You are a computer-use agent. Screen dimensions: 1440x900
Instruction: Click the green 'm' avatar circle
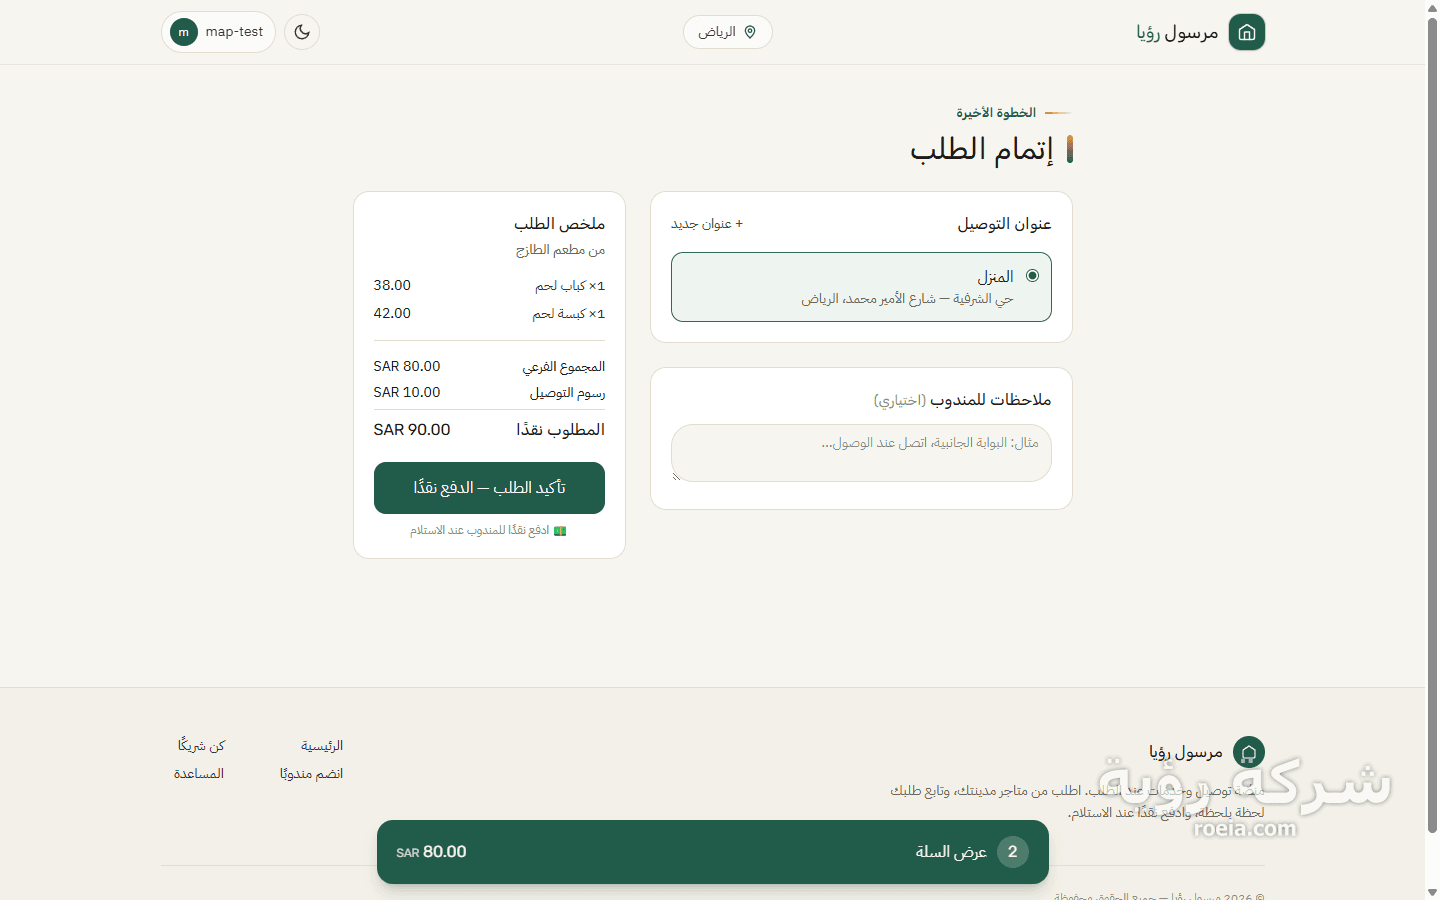point(184,32)
